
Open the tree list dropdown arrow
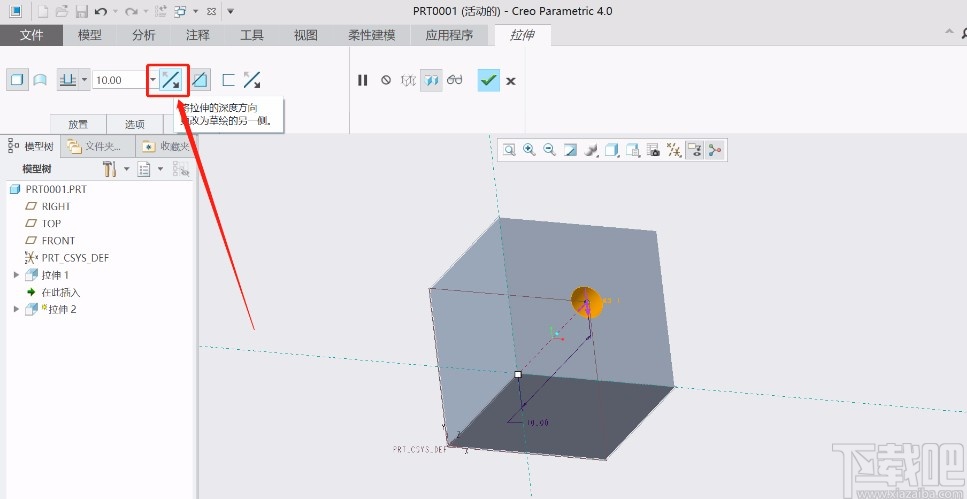[160, 169]
